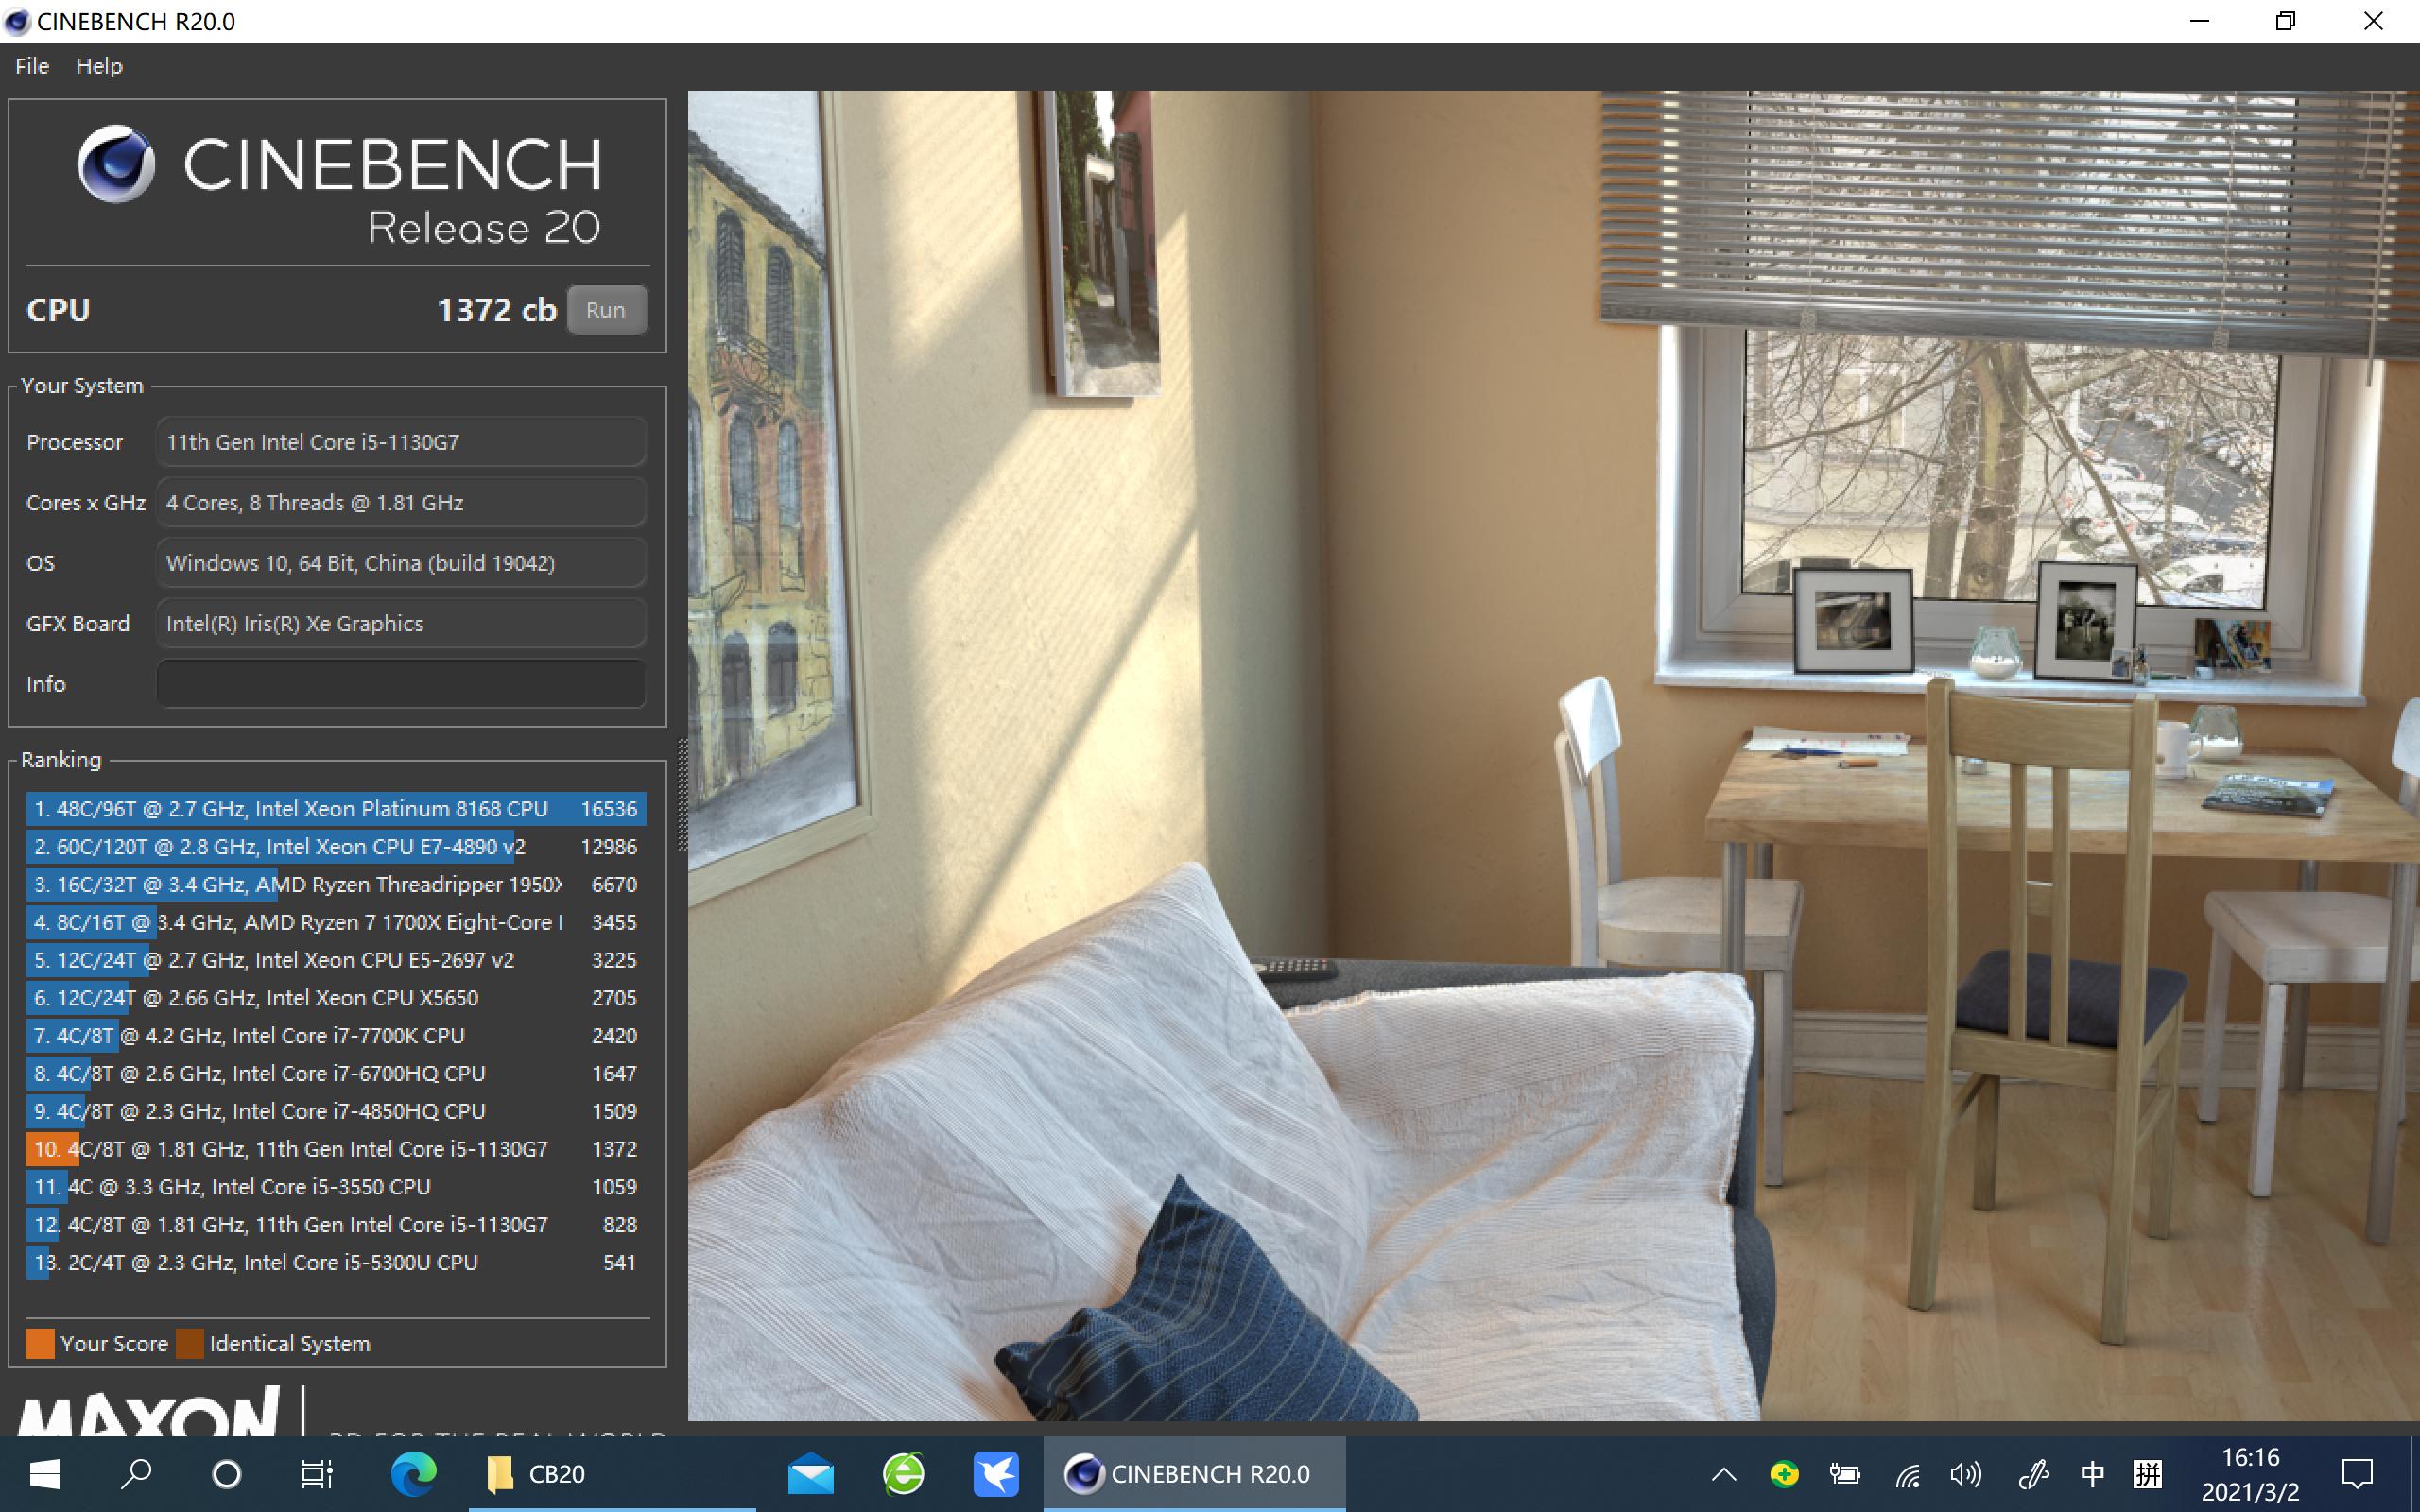Toggle Chinese input mode indicator
The height and width of the screenshot is (1512, 2420).
2091,1474
